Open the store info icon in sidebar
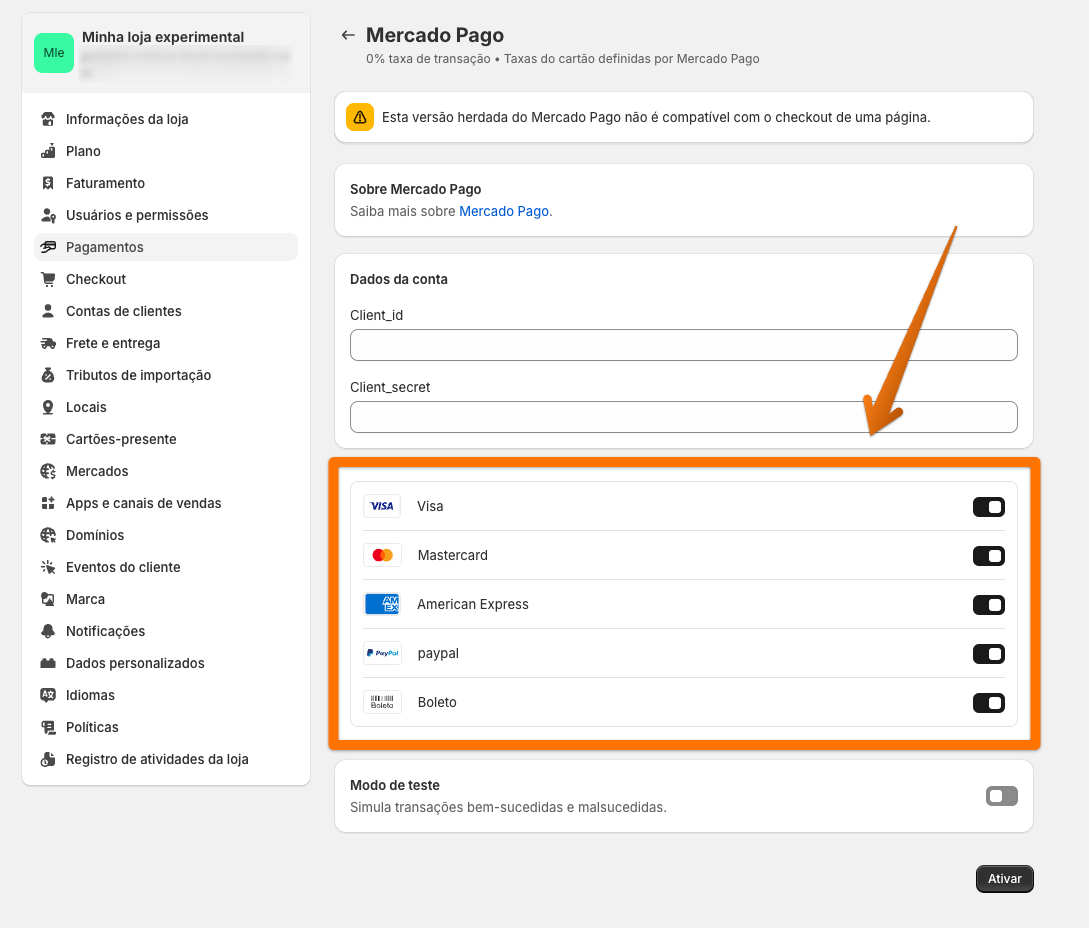This screenshot has height=928, width=1089. coord(48,119)
